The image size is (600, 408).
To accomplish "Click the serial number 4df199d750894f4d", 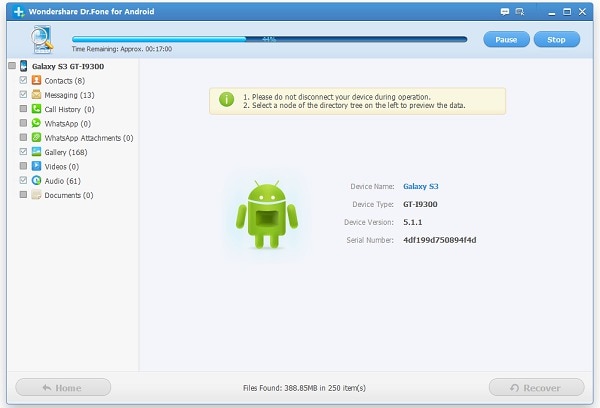I will [440, 240].
